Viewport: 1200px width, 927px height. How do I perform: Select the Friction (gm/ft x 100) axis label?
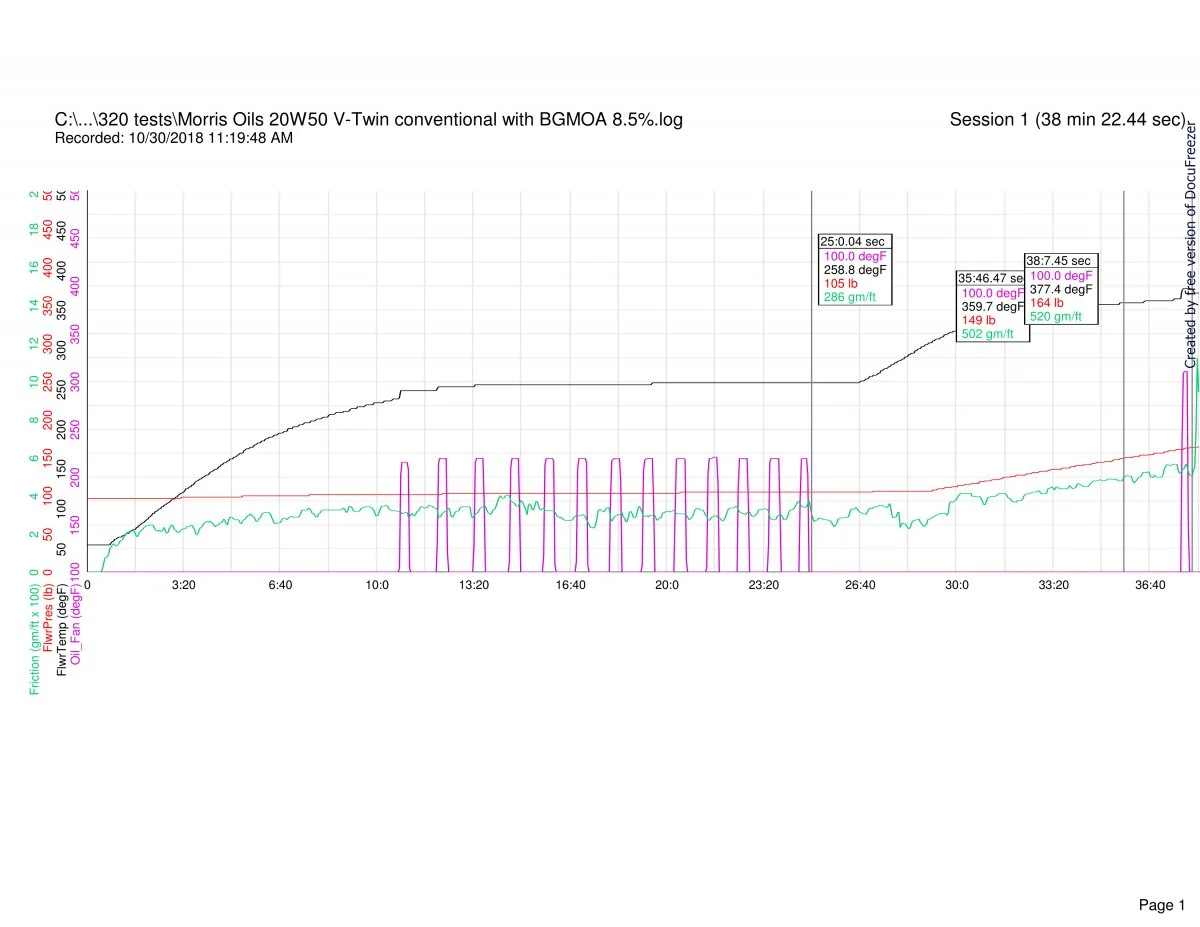click(35, 639)
